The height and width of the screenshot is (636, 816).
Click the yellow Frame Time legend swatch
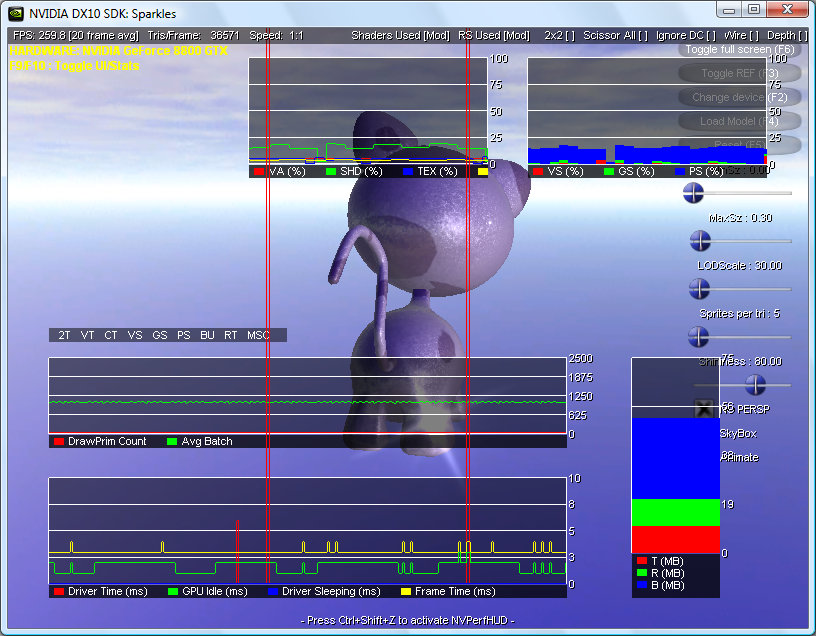pos(405,591)
